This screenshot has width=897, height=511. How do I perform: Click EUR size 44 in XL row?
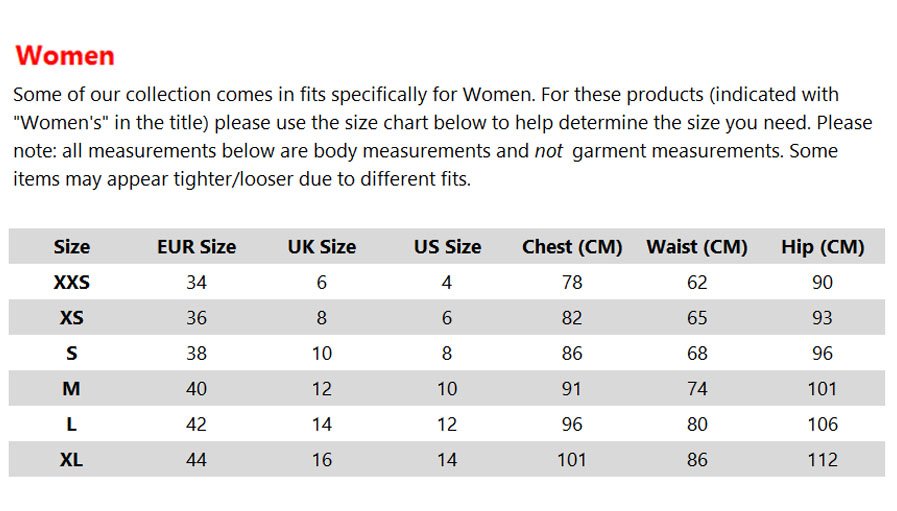196,459
